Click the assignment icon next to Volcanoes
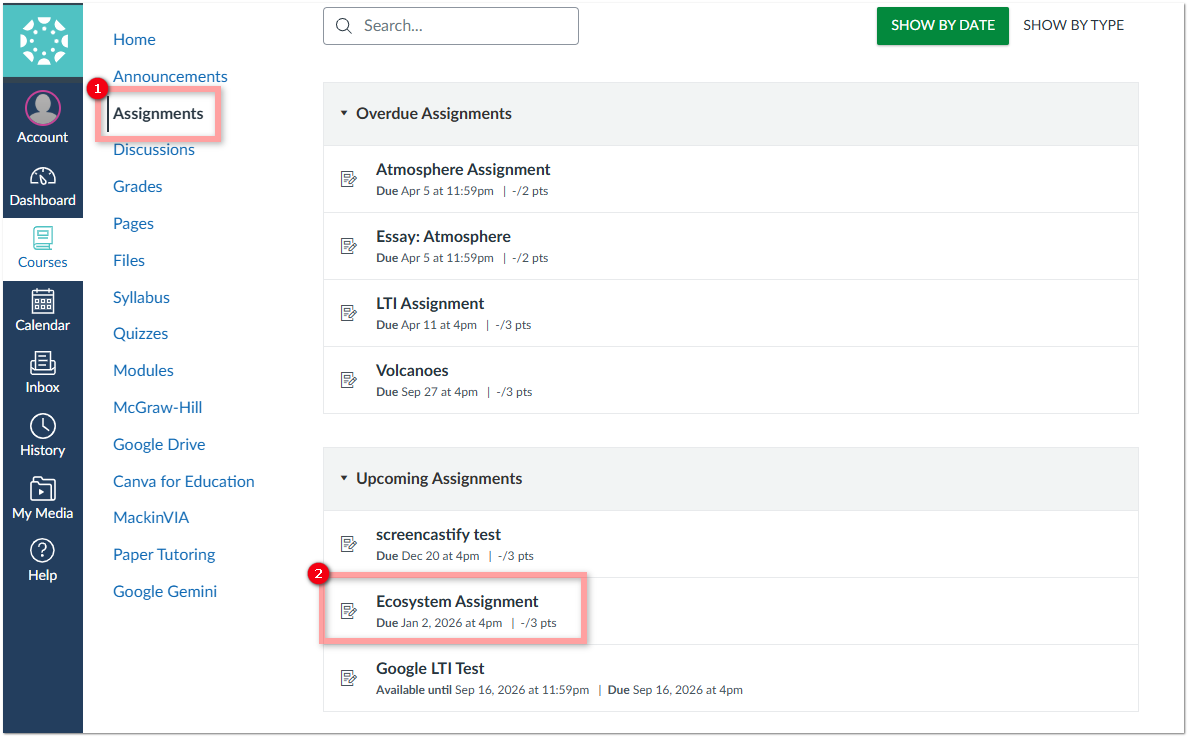Image resolution: width=1188 pixels, height=737 pixels. coord(348,379)
